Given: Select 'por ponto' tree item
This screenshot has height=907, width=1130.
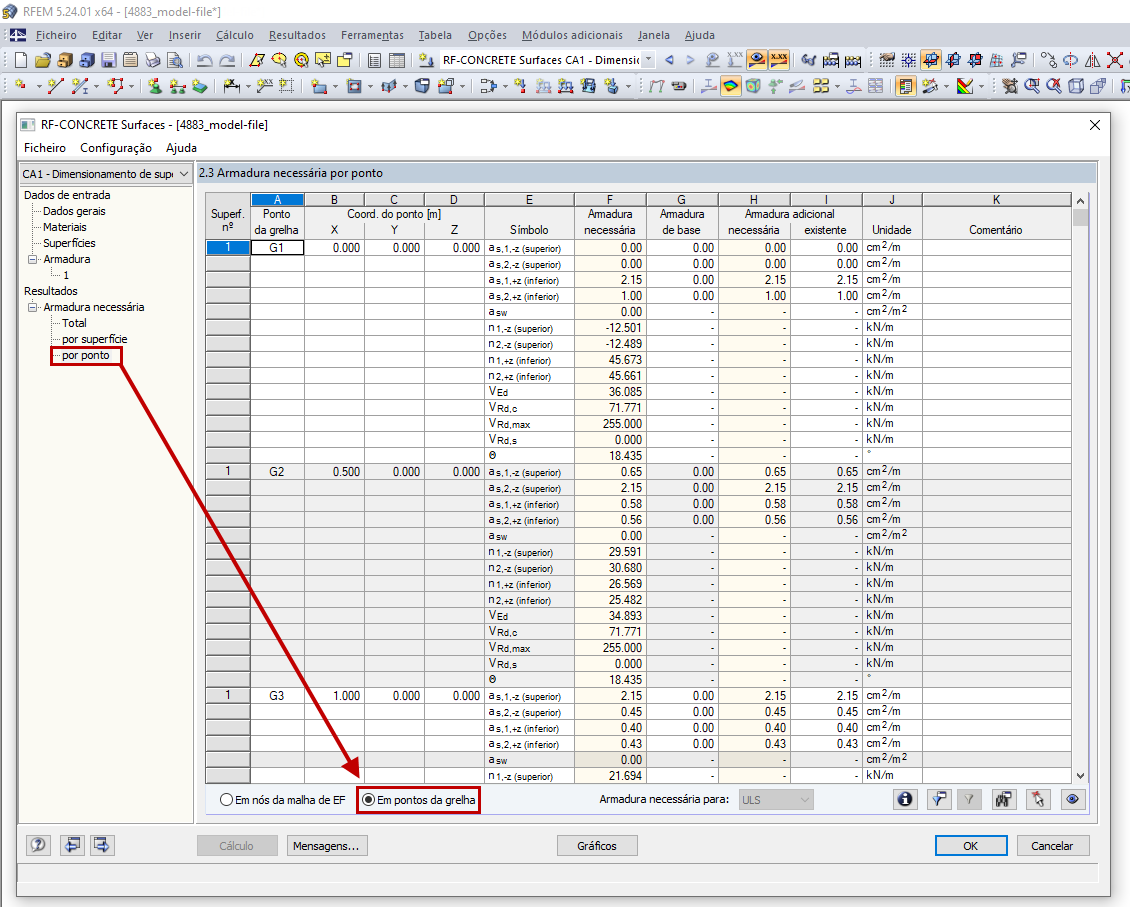Looking at the screenshot, I should click(86, 355).
